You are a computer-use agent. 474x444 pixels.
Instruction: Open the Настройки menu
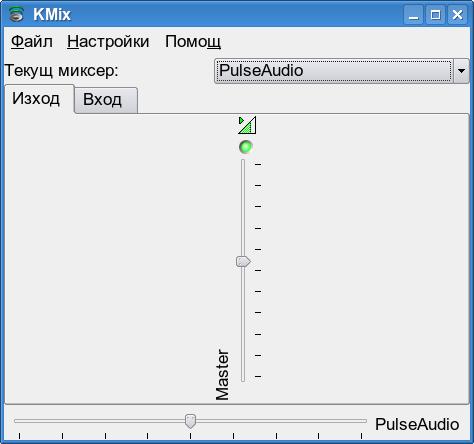point(108,42)
